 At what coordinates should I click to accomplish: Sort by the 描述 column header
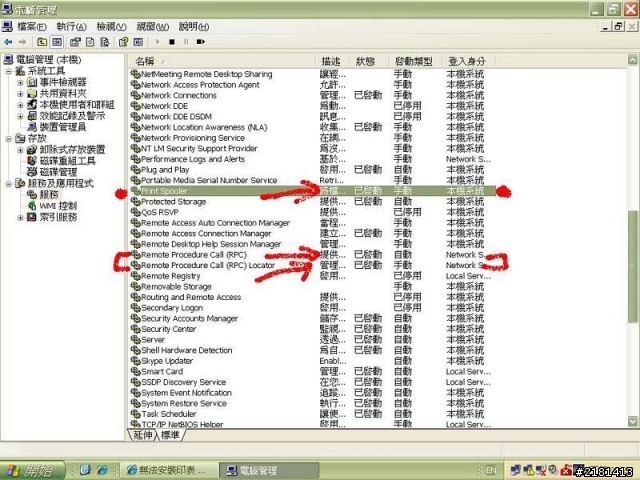click(x=333, y=62)
